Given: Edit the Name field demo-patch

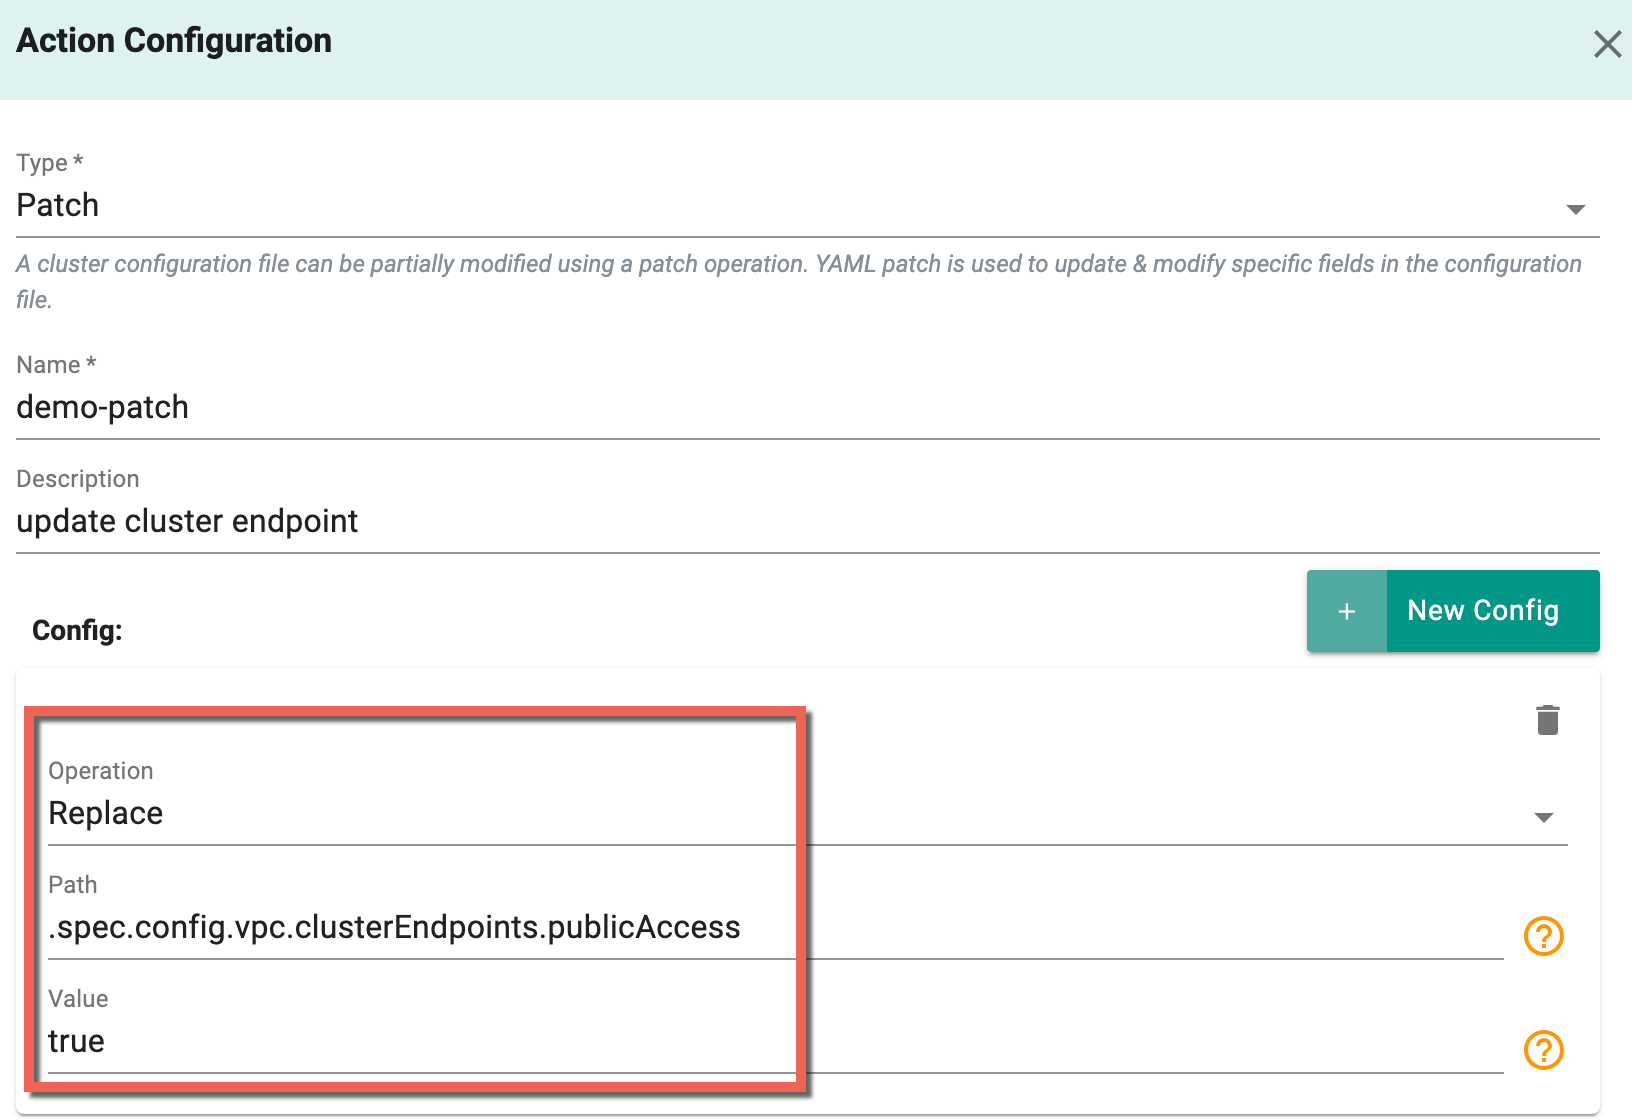Looking at the screenshot, I should (808, 408).
